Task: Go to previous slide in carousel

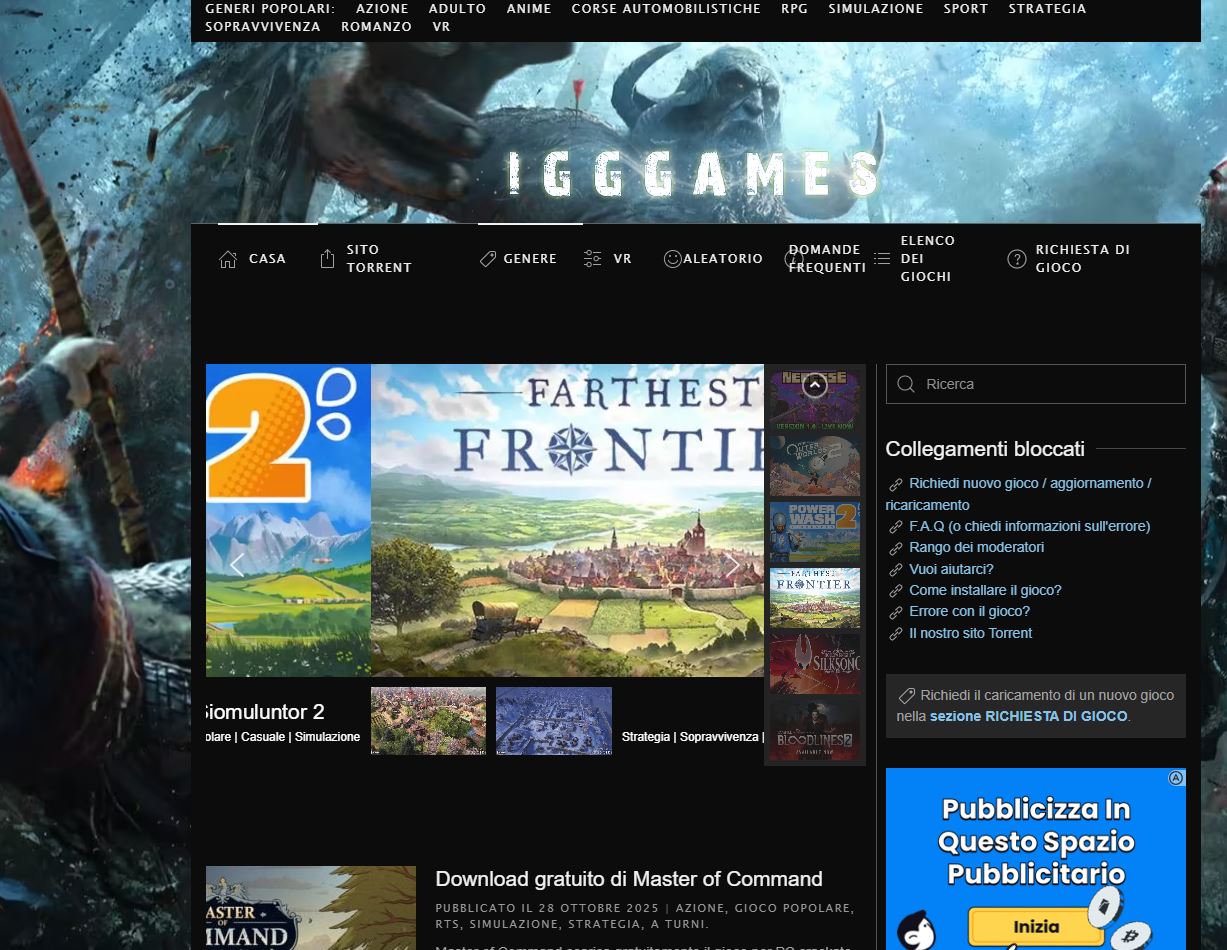Action: coord(237,565)
